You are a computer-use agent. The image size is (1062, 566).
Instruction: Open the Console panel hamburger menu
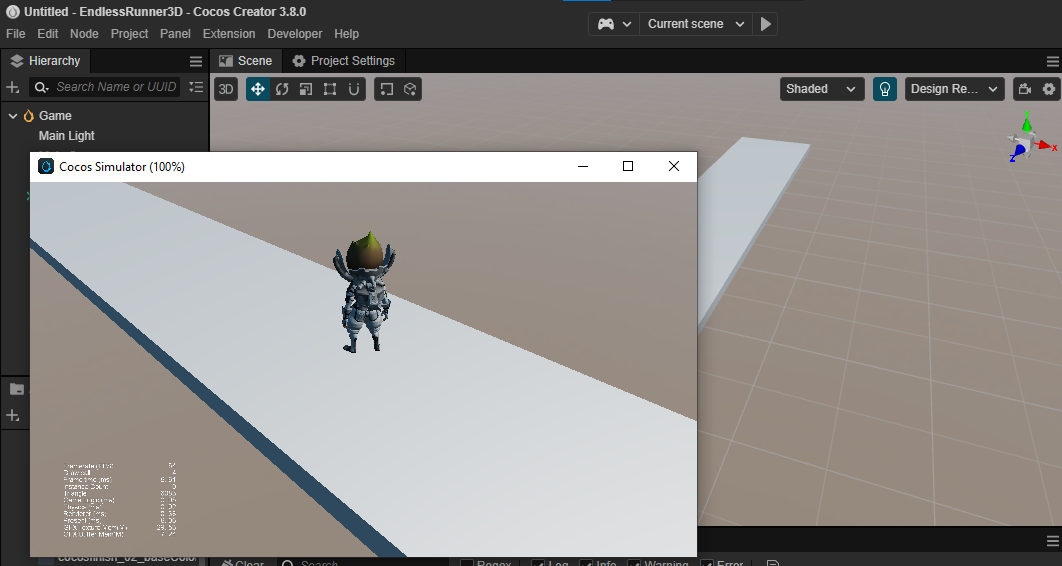pos(1053,540)
